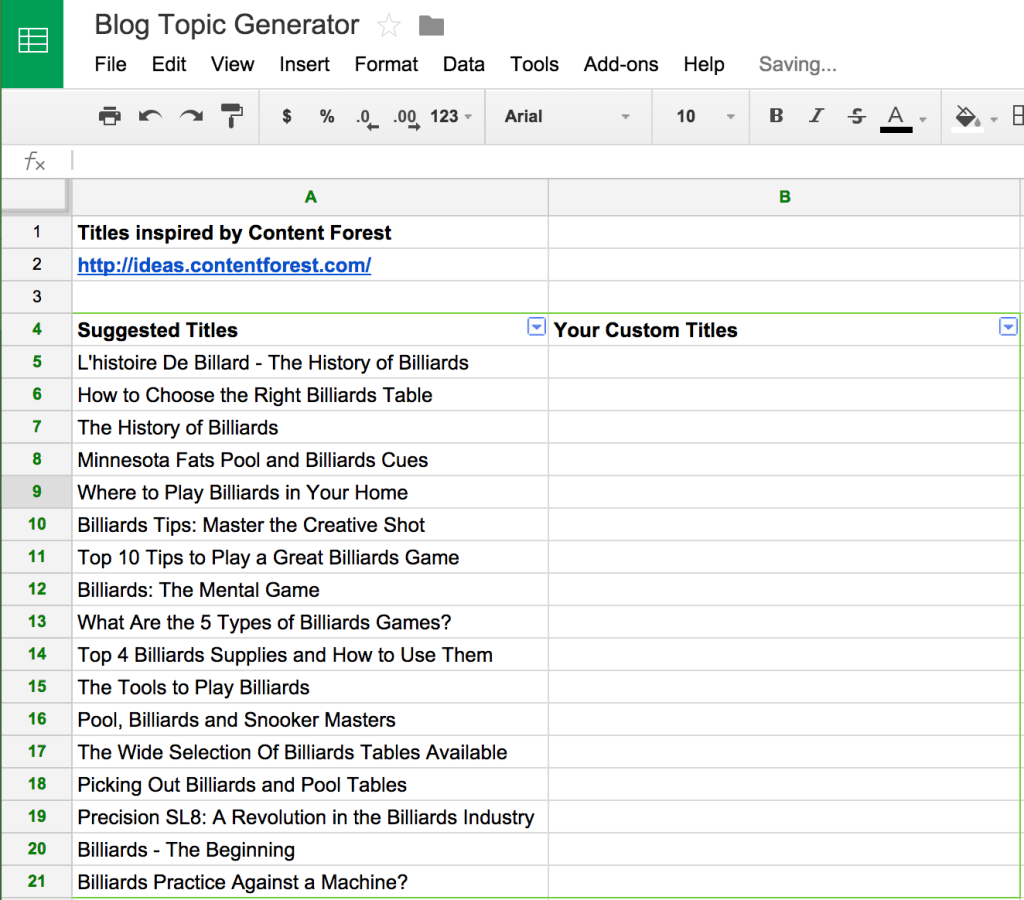Increase decimal places

coord(406,118)
